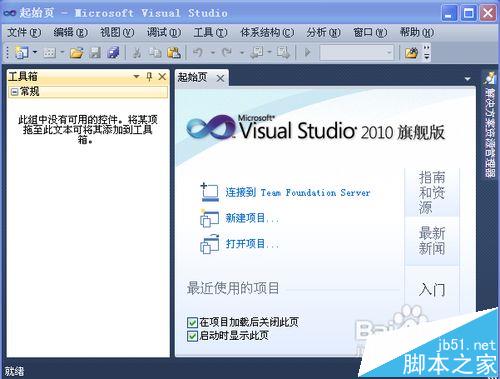
Task: Click the Start Debugging play icon
Action: 308,52
